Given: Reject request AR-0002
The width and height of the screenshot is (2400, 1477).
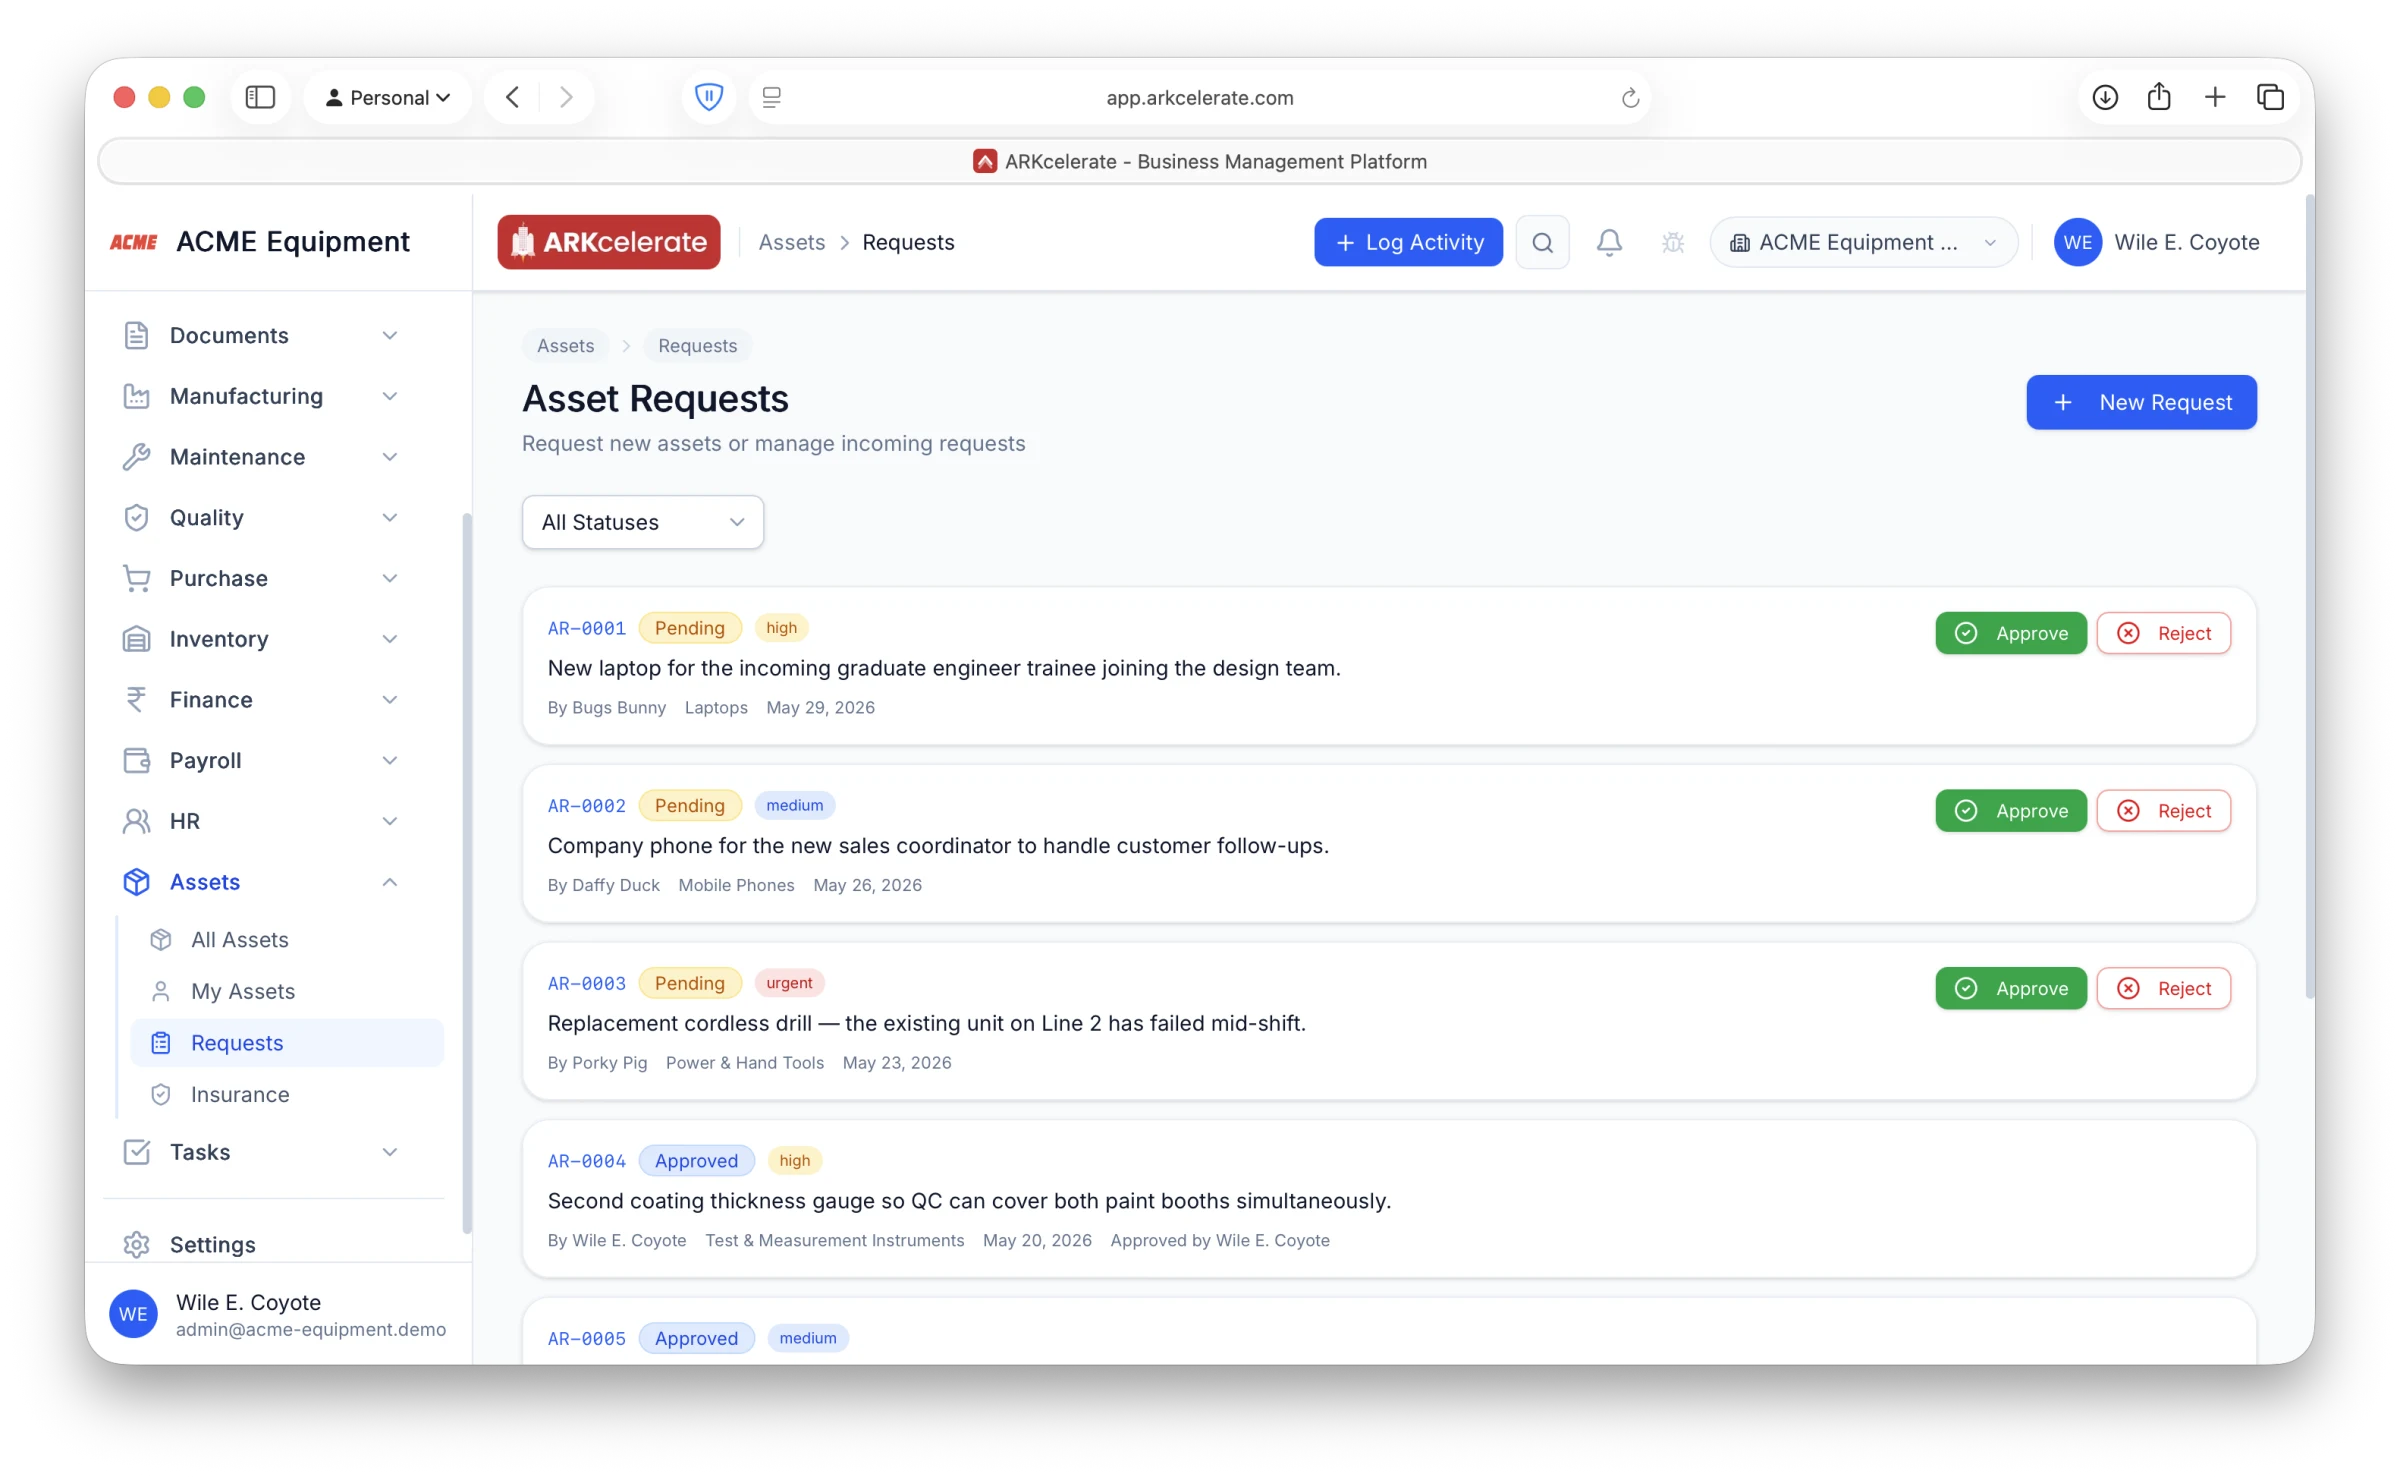Looking at the screenshot, I should pyautogui.click(x=2164, y=811).
